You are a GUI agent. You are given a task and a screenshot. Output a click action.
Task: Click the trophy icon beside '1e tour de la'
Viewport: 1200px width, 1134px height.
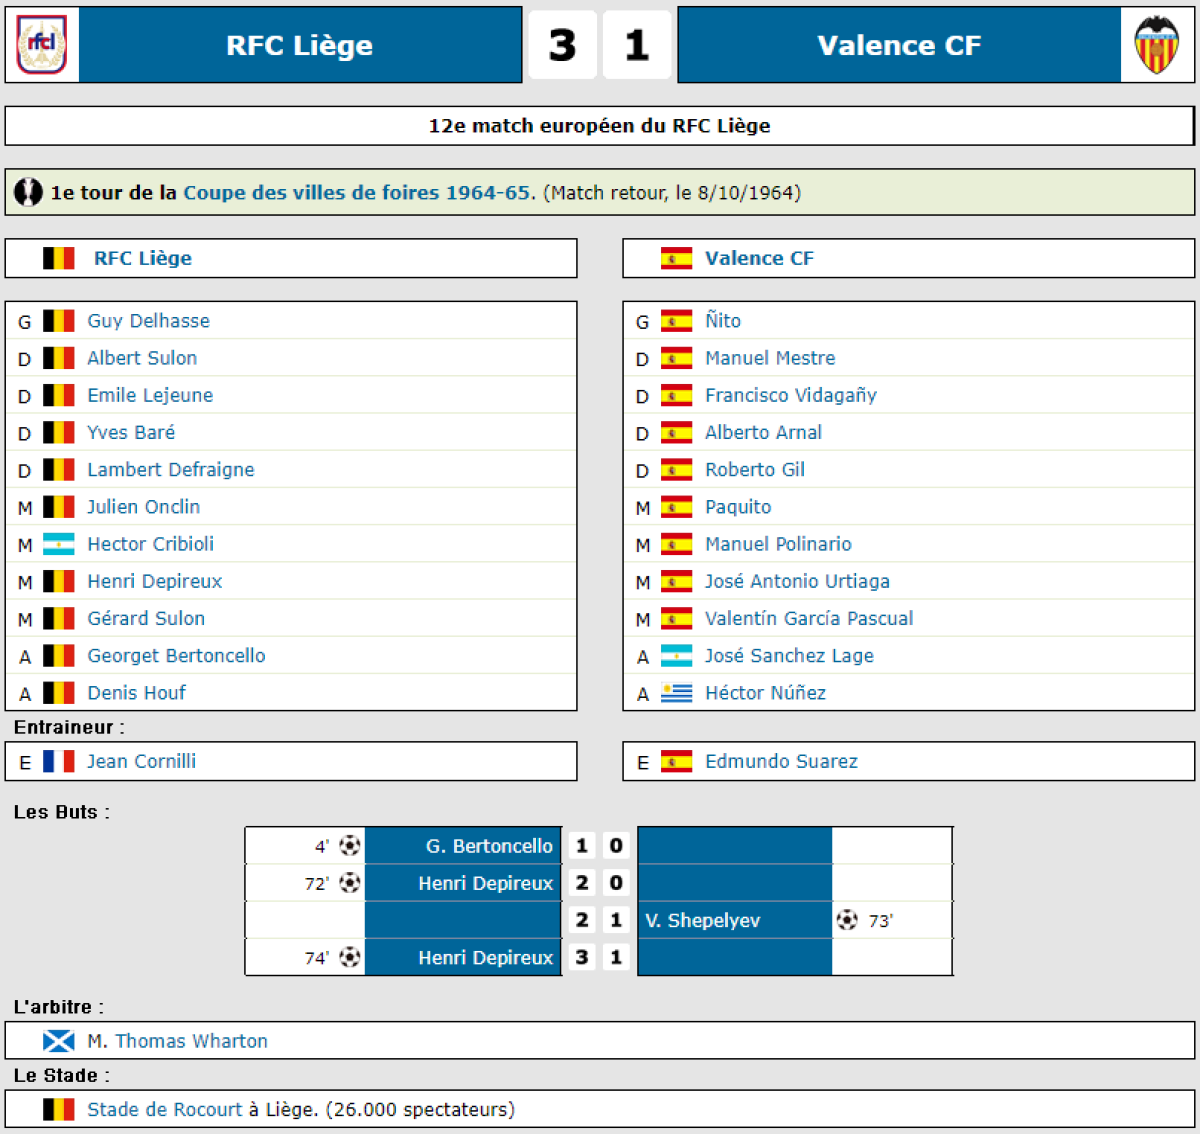(29, 192)
